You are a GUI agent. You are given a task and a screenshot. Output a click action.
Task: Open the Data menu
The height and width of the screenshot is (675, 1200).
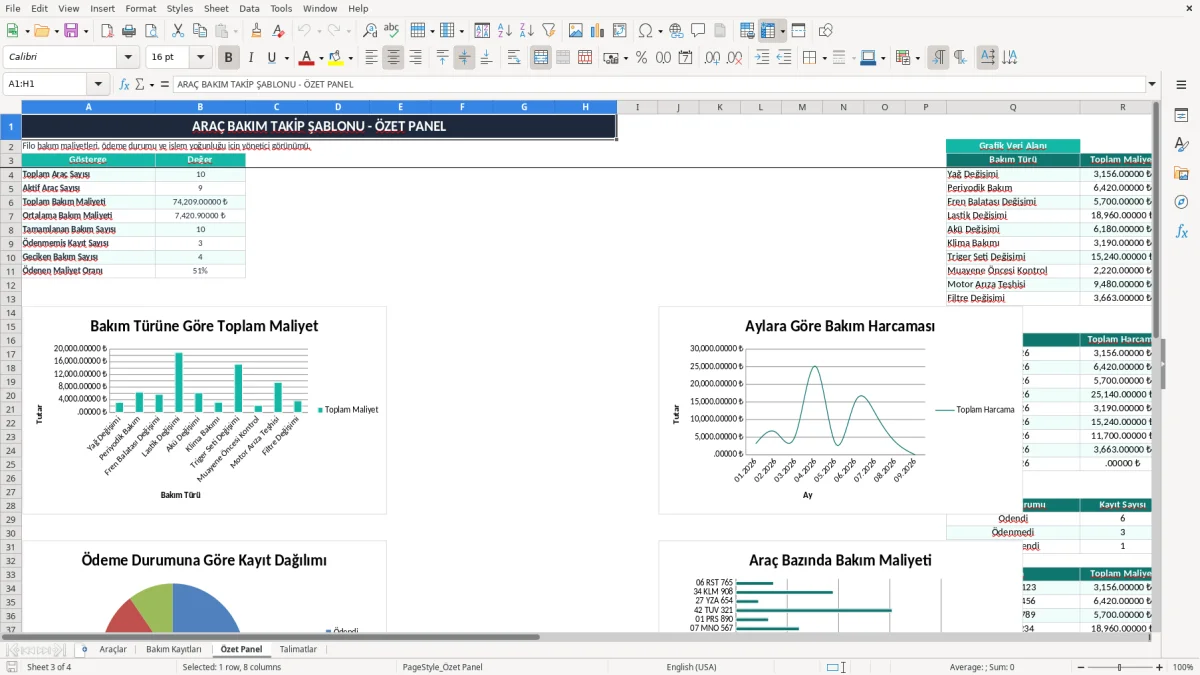pos(249,8)
